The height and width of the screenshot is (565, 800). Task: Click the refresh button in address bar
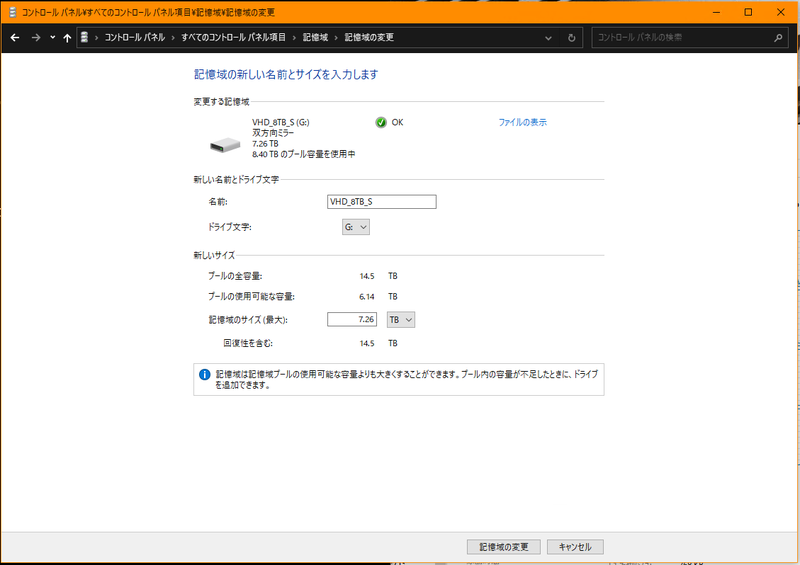[571, 38]
